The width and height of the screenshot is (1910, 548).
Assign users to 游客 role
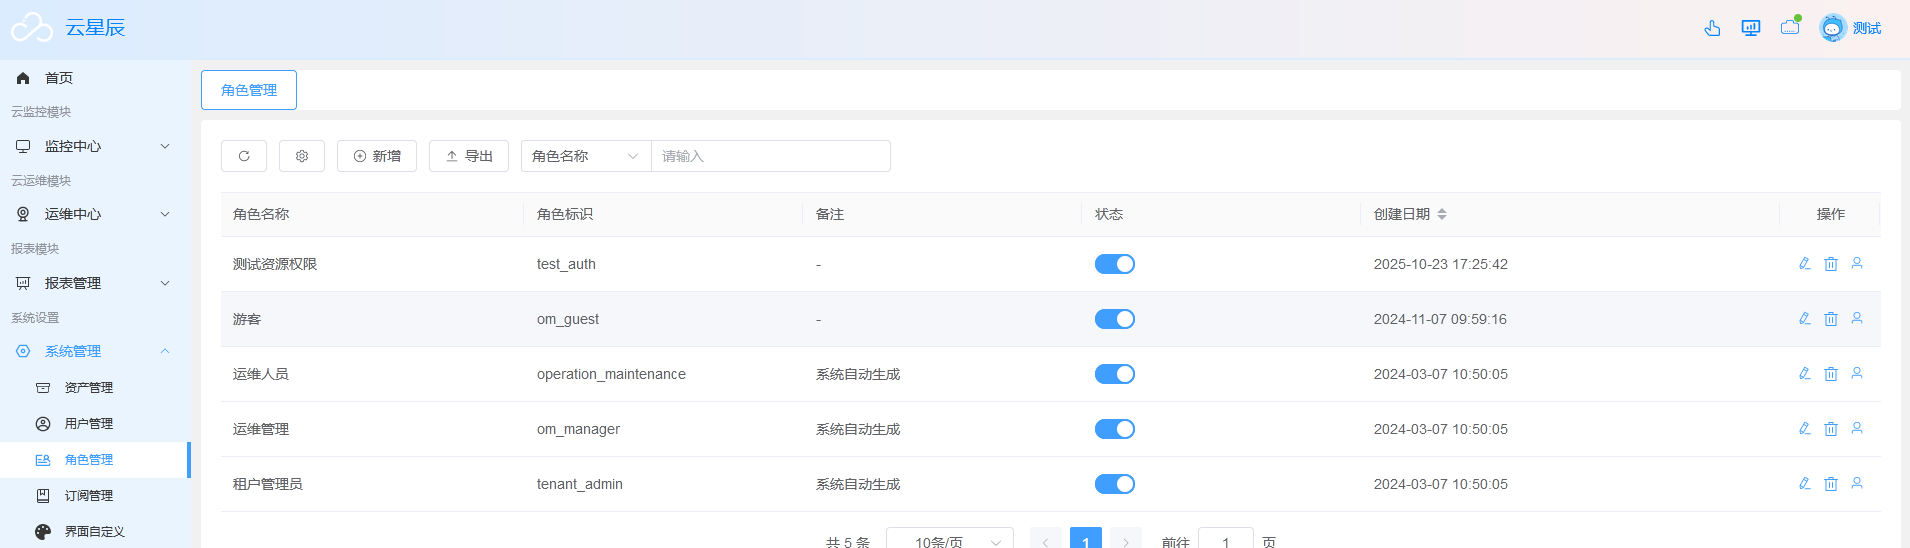coord(1857,319)
